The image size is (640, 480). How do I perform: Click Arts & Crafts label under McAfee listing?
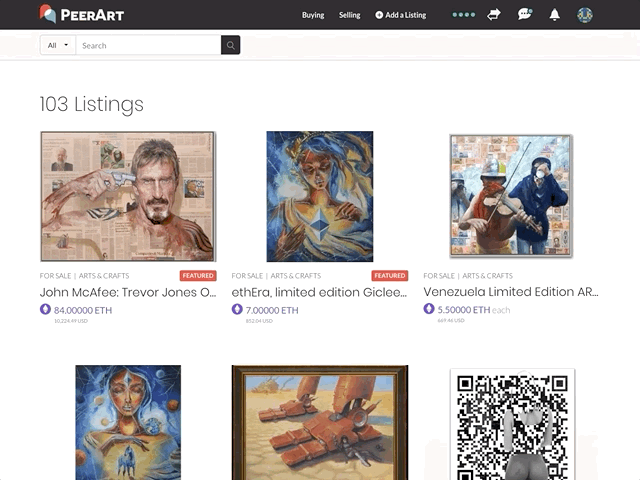point(104,276)
